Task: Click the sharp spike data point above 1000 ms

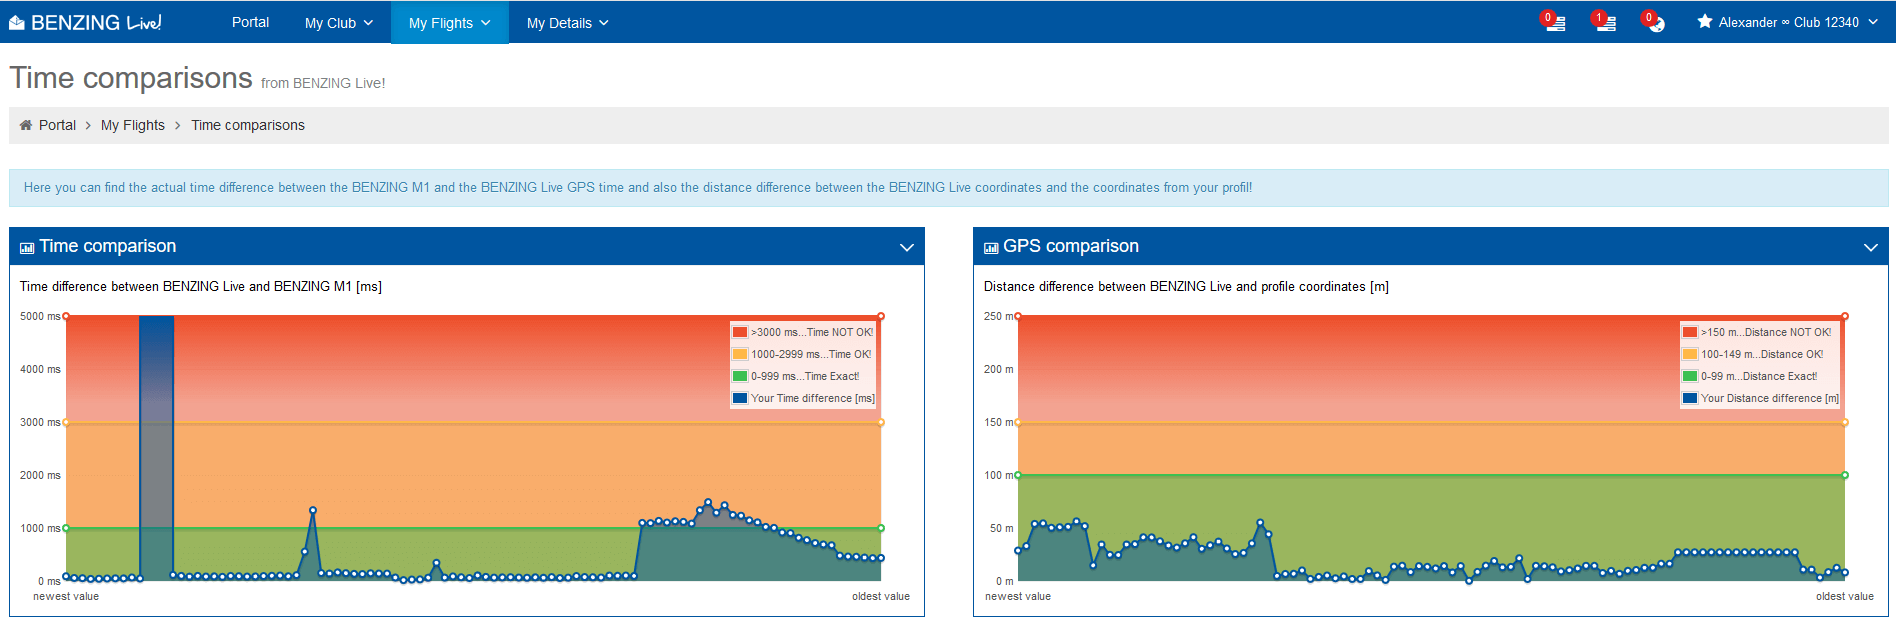Action: pyautogui.click(x=313, y=510)
